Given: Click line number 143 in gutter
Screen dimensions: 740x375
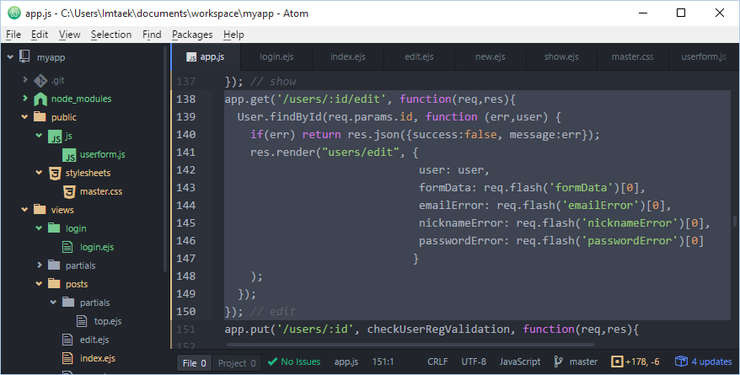Looking at the screenshot, I should [x=186, y=188].
